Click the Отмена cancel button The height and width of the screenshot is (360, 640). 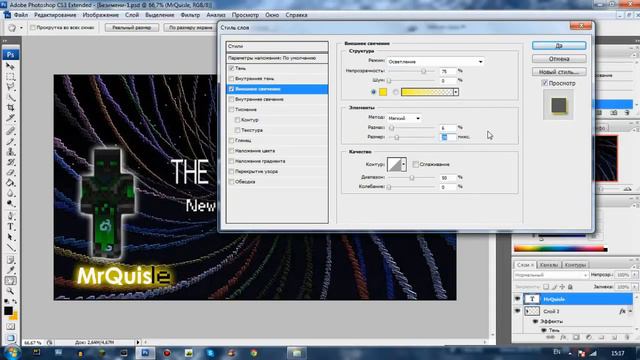tap(559, 59)
